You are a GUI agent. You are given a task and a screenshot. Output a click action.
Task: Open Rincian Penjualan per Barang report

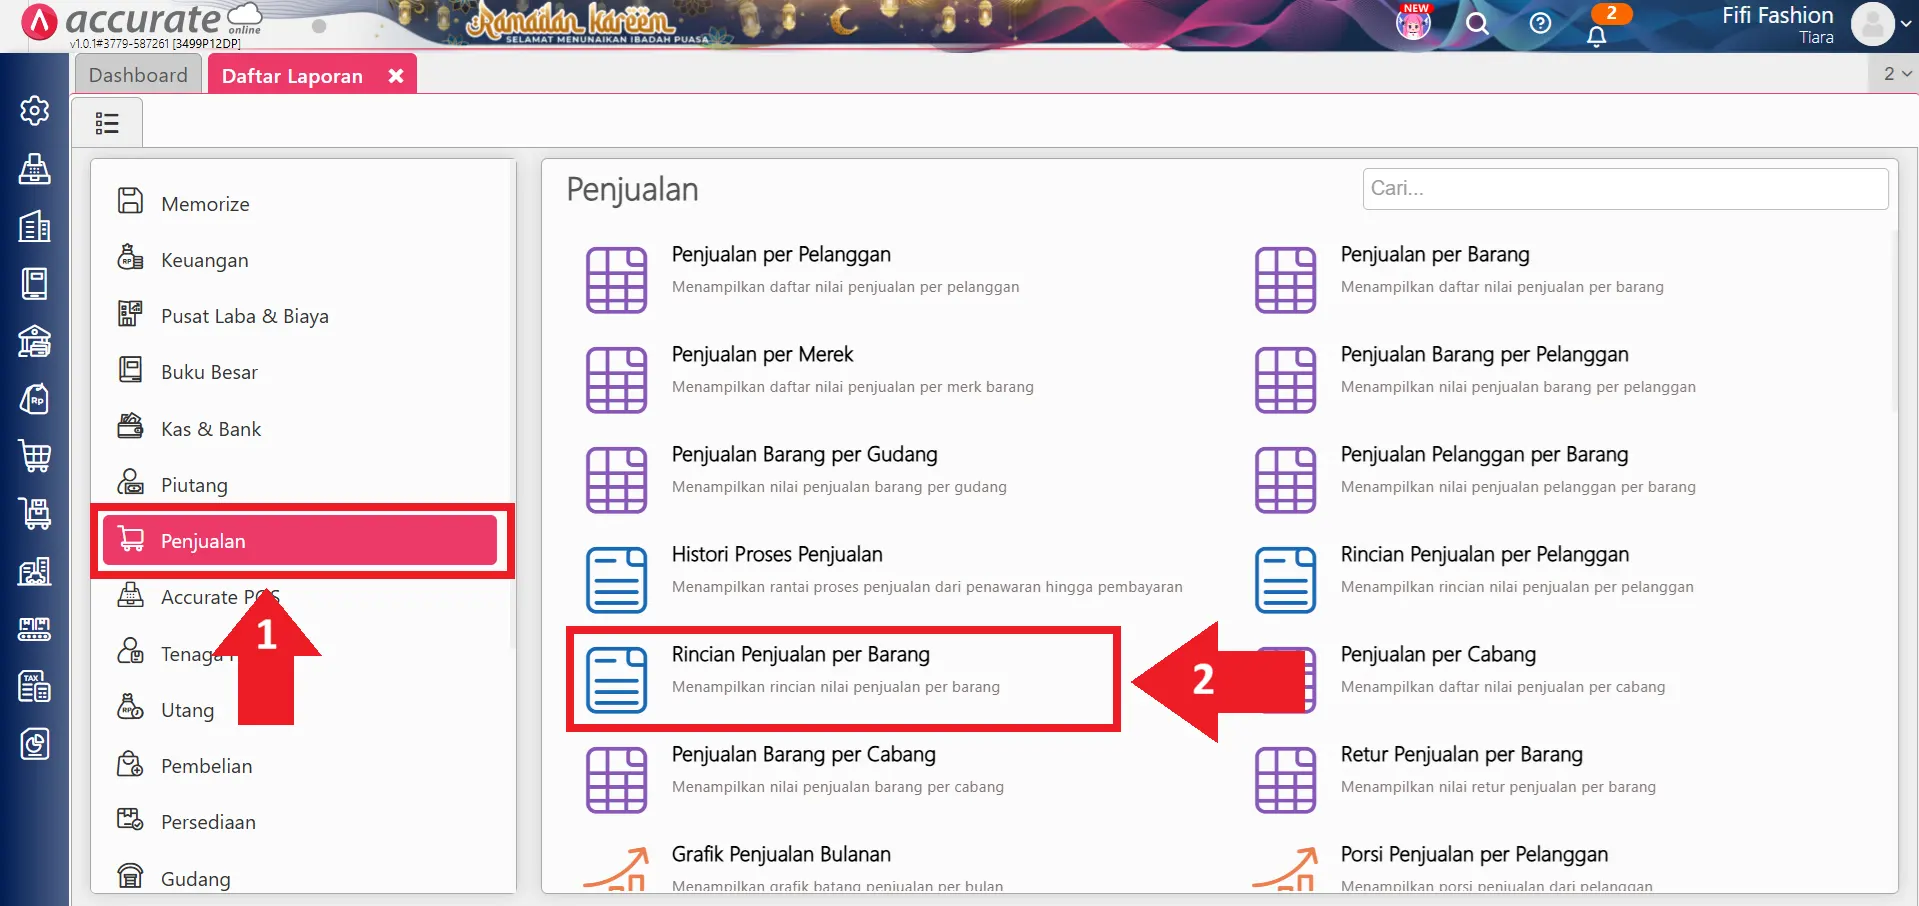click(x=800, y=655)
